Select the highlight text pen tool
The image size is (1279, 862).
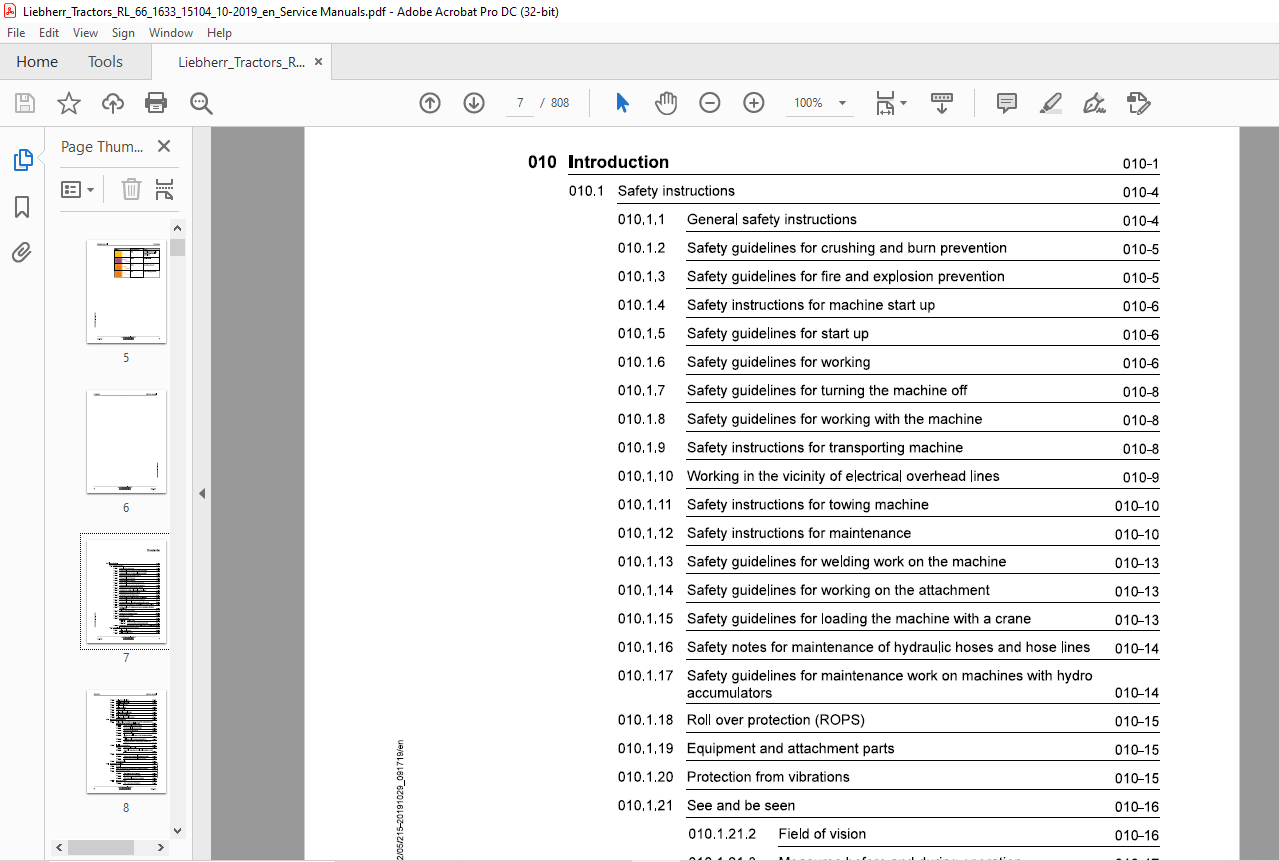pos(1050,103)
